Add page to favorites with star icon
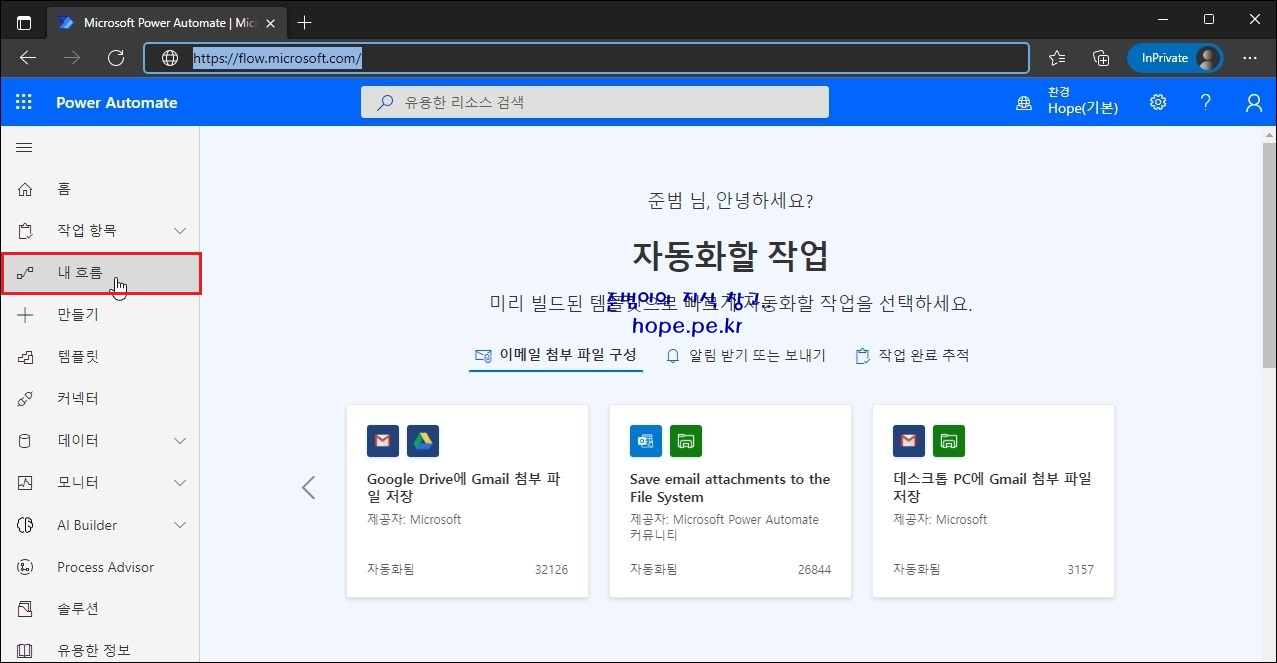 (x=1057, y=58)
